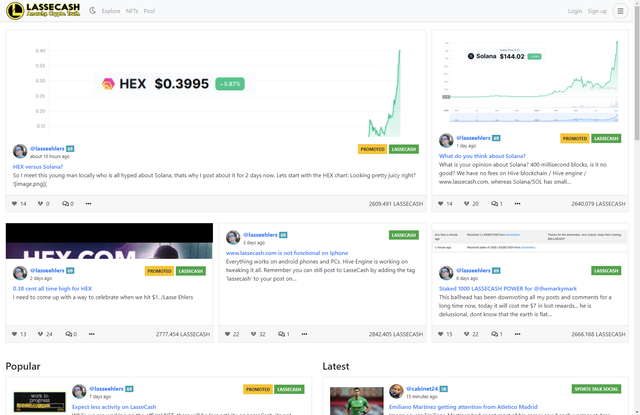Open '0.38 cent all time high for HEX' title
Screen dimensions: 640x415
52,289
